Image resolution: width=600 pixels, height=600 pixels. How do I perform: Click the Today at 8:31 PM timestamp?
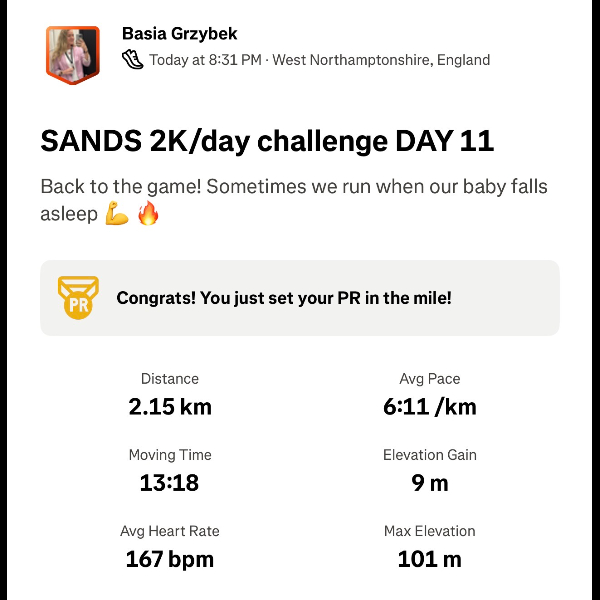click(205, 60)
